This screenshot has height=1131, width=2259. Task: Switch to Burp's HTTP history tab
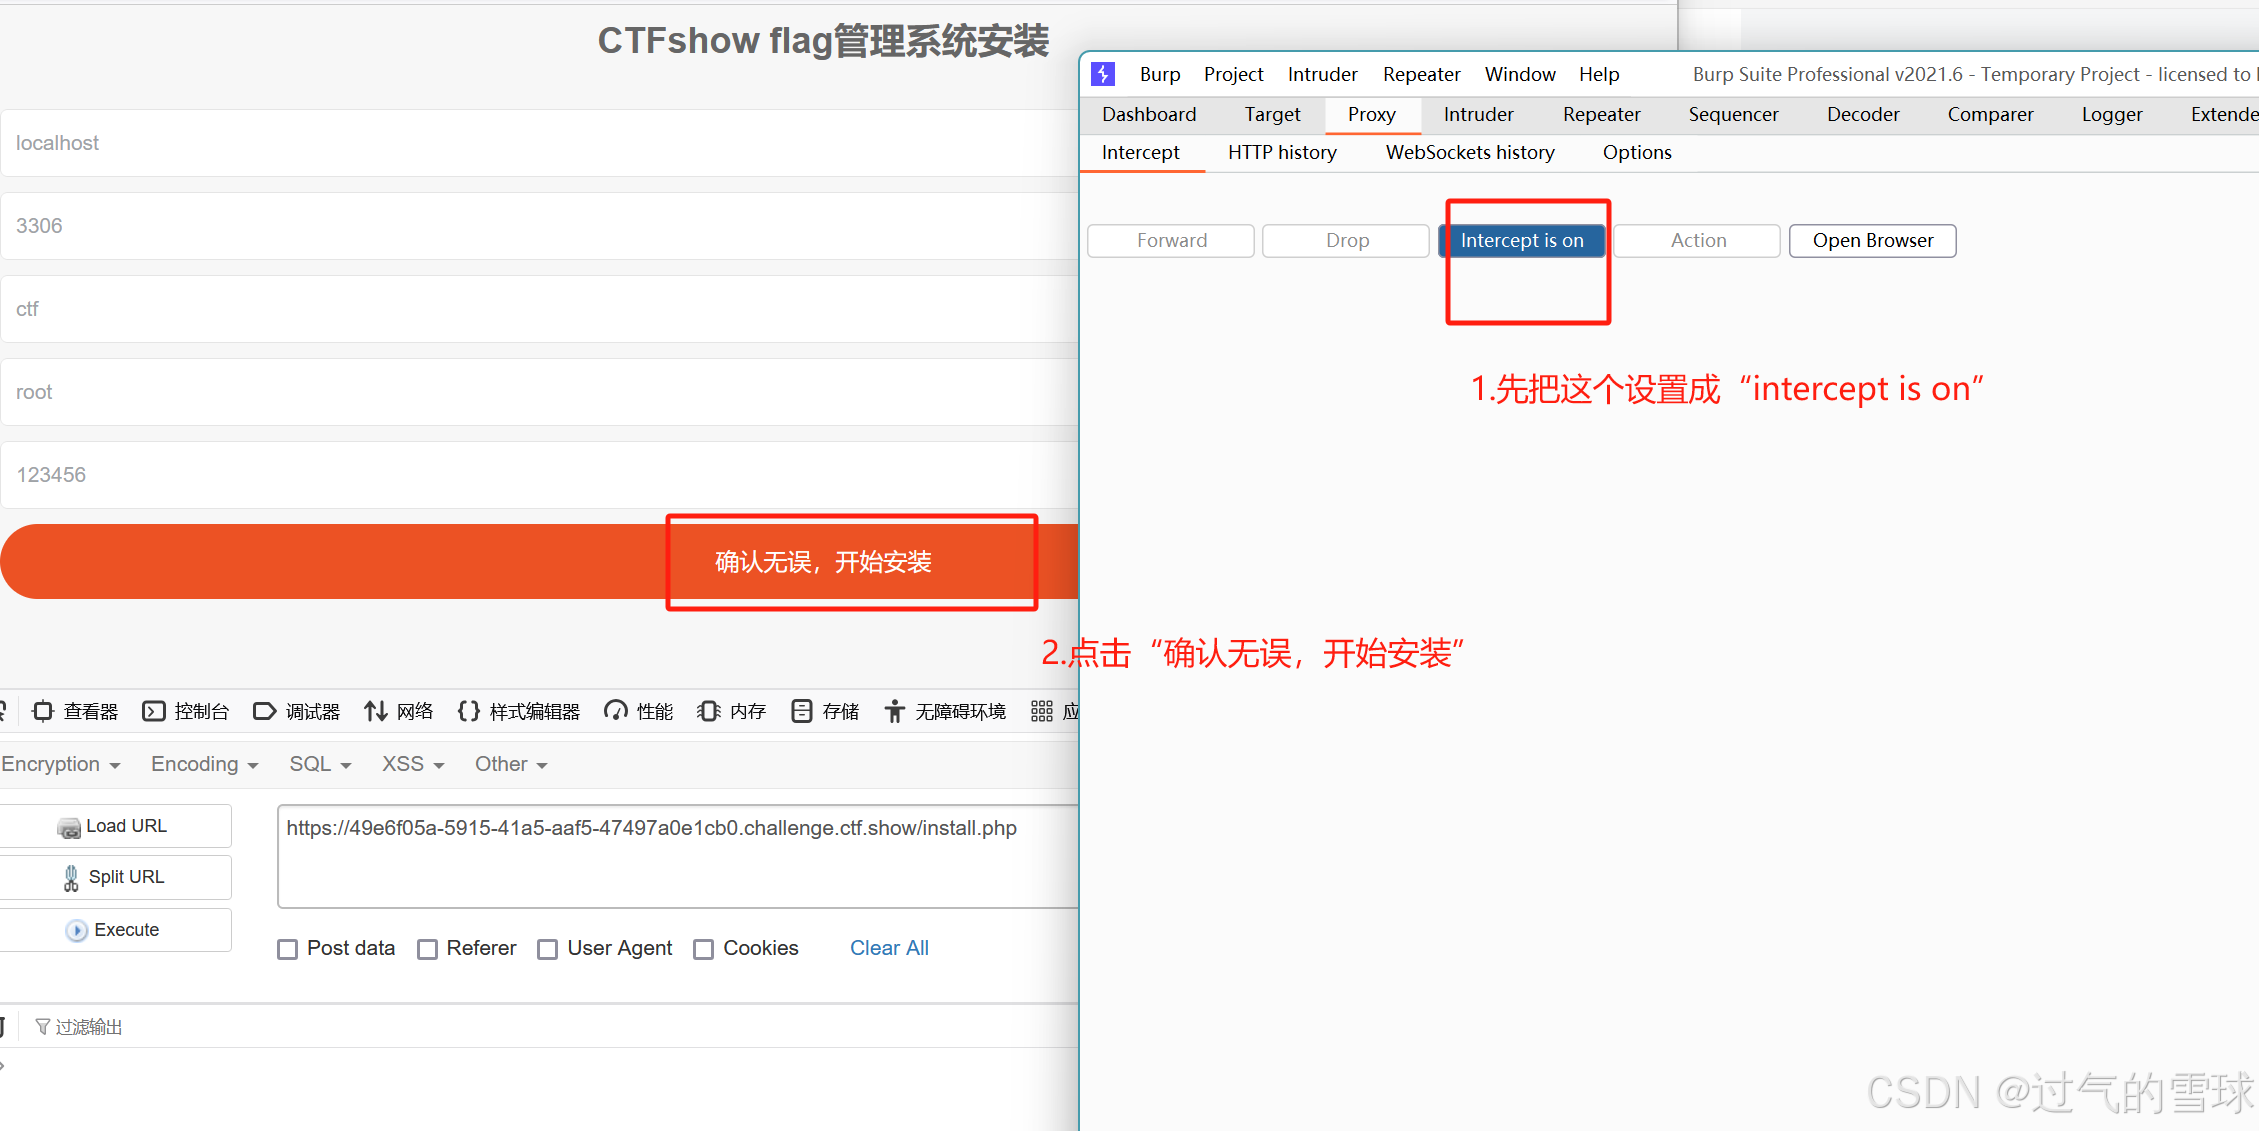pos(1282,152)
